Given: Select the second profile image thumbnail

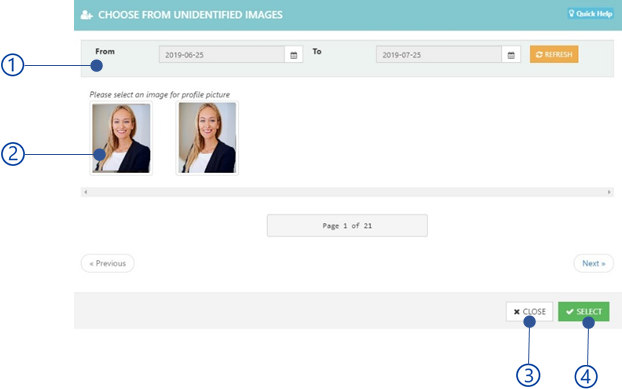Looking at the screenshot, I should tap(207, 138).
